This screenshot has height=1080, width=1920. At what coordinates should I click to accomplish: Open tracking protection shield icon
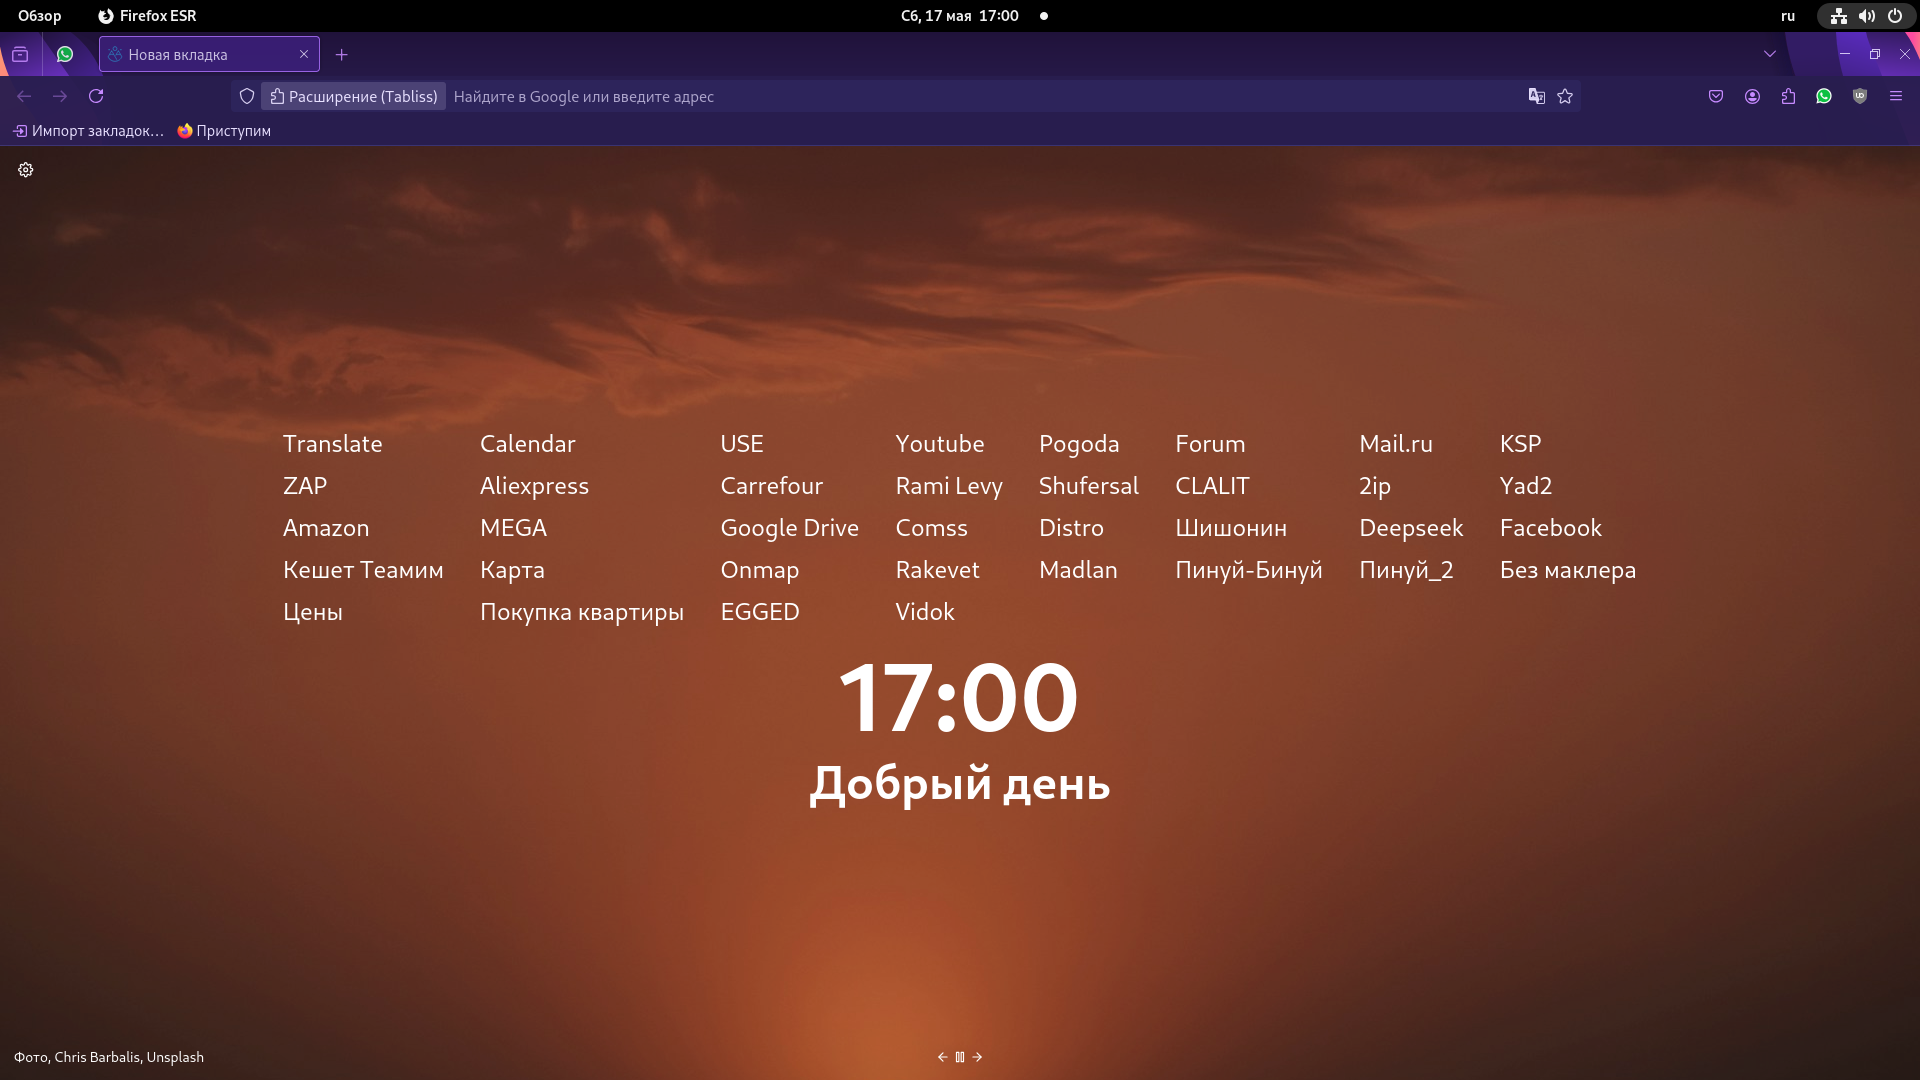tap(247, 96)
